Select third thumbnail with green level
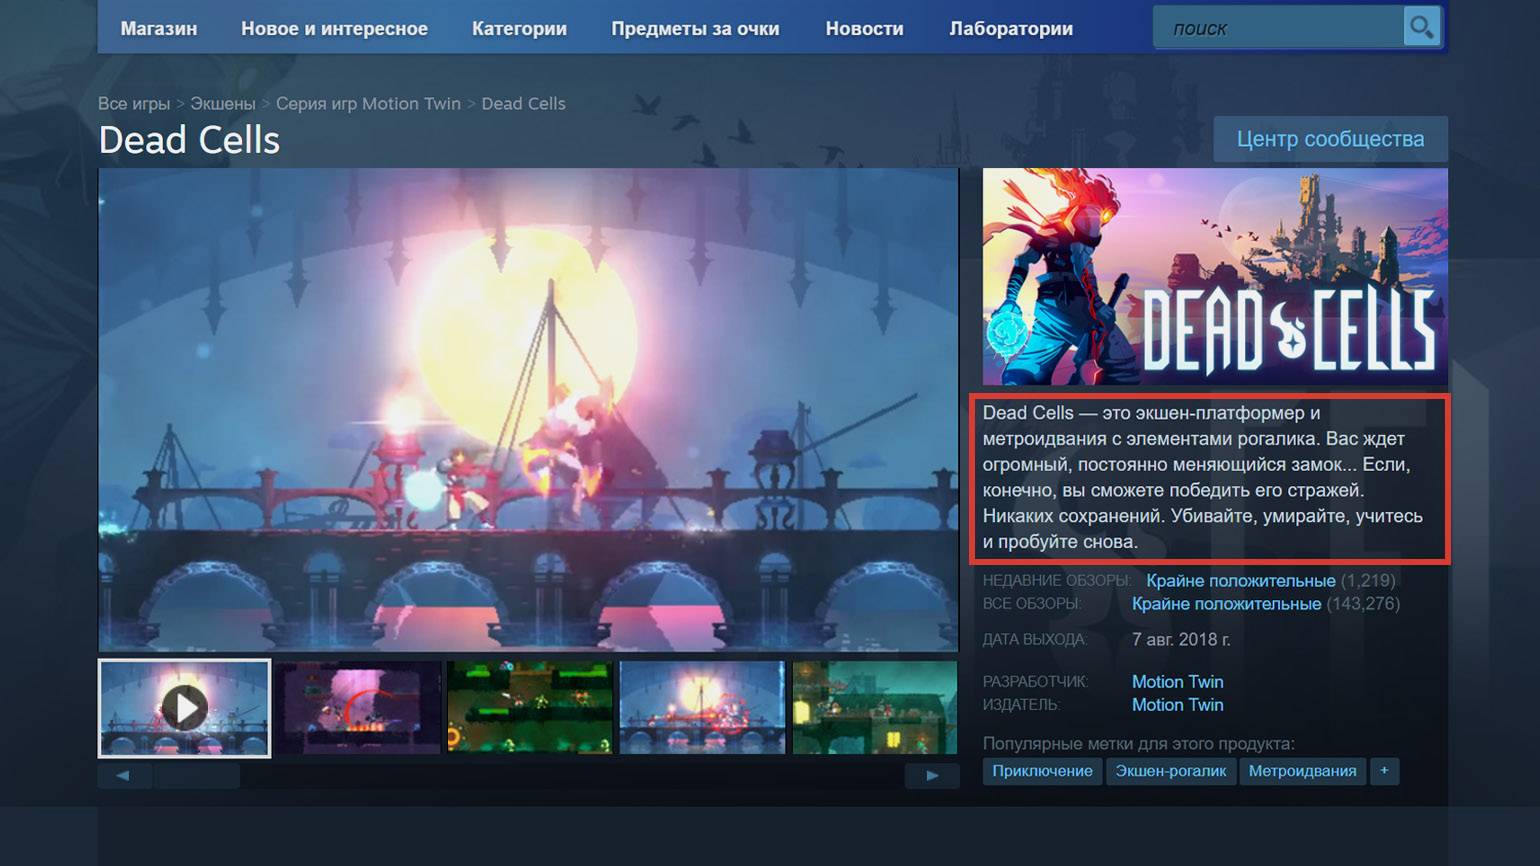The width and height of the screenshot is (1540, 866). pos(530,707)
